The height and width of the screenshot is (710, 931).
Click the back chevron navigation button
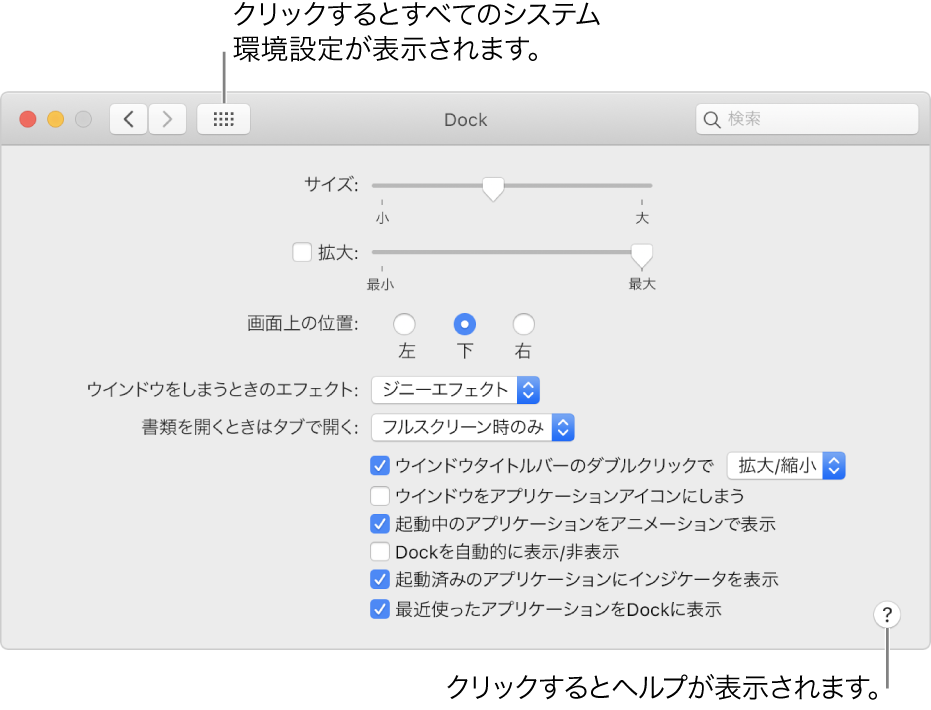point(128,119)
